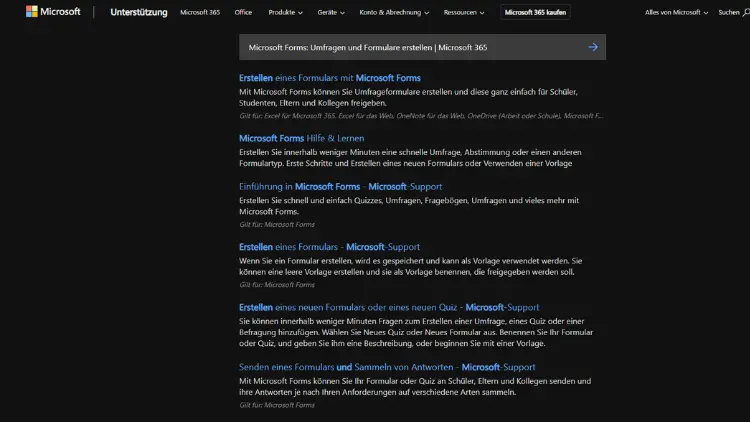Screen dimensions: 750x422
Task: Open Einführung in Microsoft Forms result
Action: 341,187
